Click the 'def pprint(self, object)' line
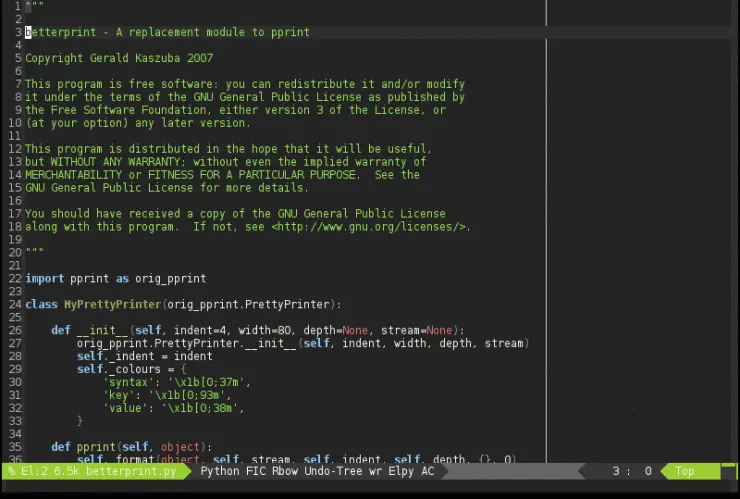 click(x=131, y=447)
